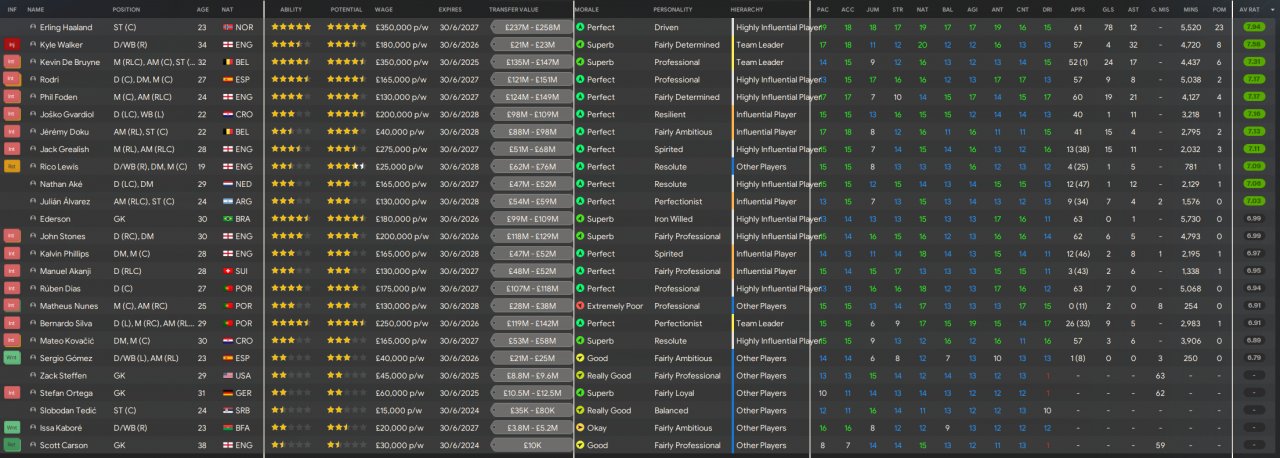Click Haaland's 7.94 average rating badge
The image size is (1280, 458).
1252,27
